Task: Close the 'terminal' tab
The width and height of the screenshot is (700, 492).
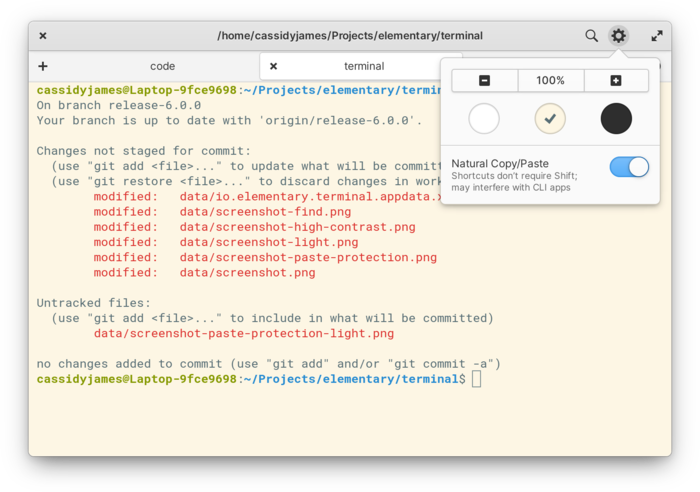Action: coord(274,67)
